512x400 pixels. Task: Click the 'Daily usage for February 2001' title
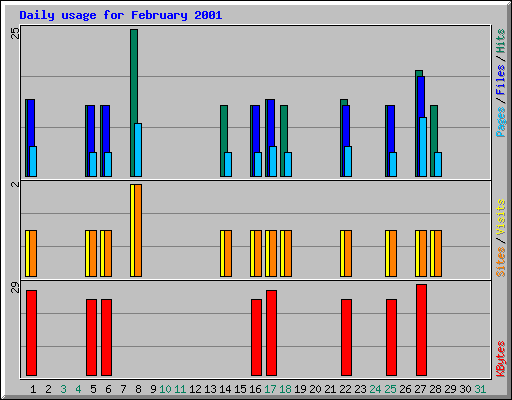click(x=121, y=15)
